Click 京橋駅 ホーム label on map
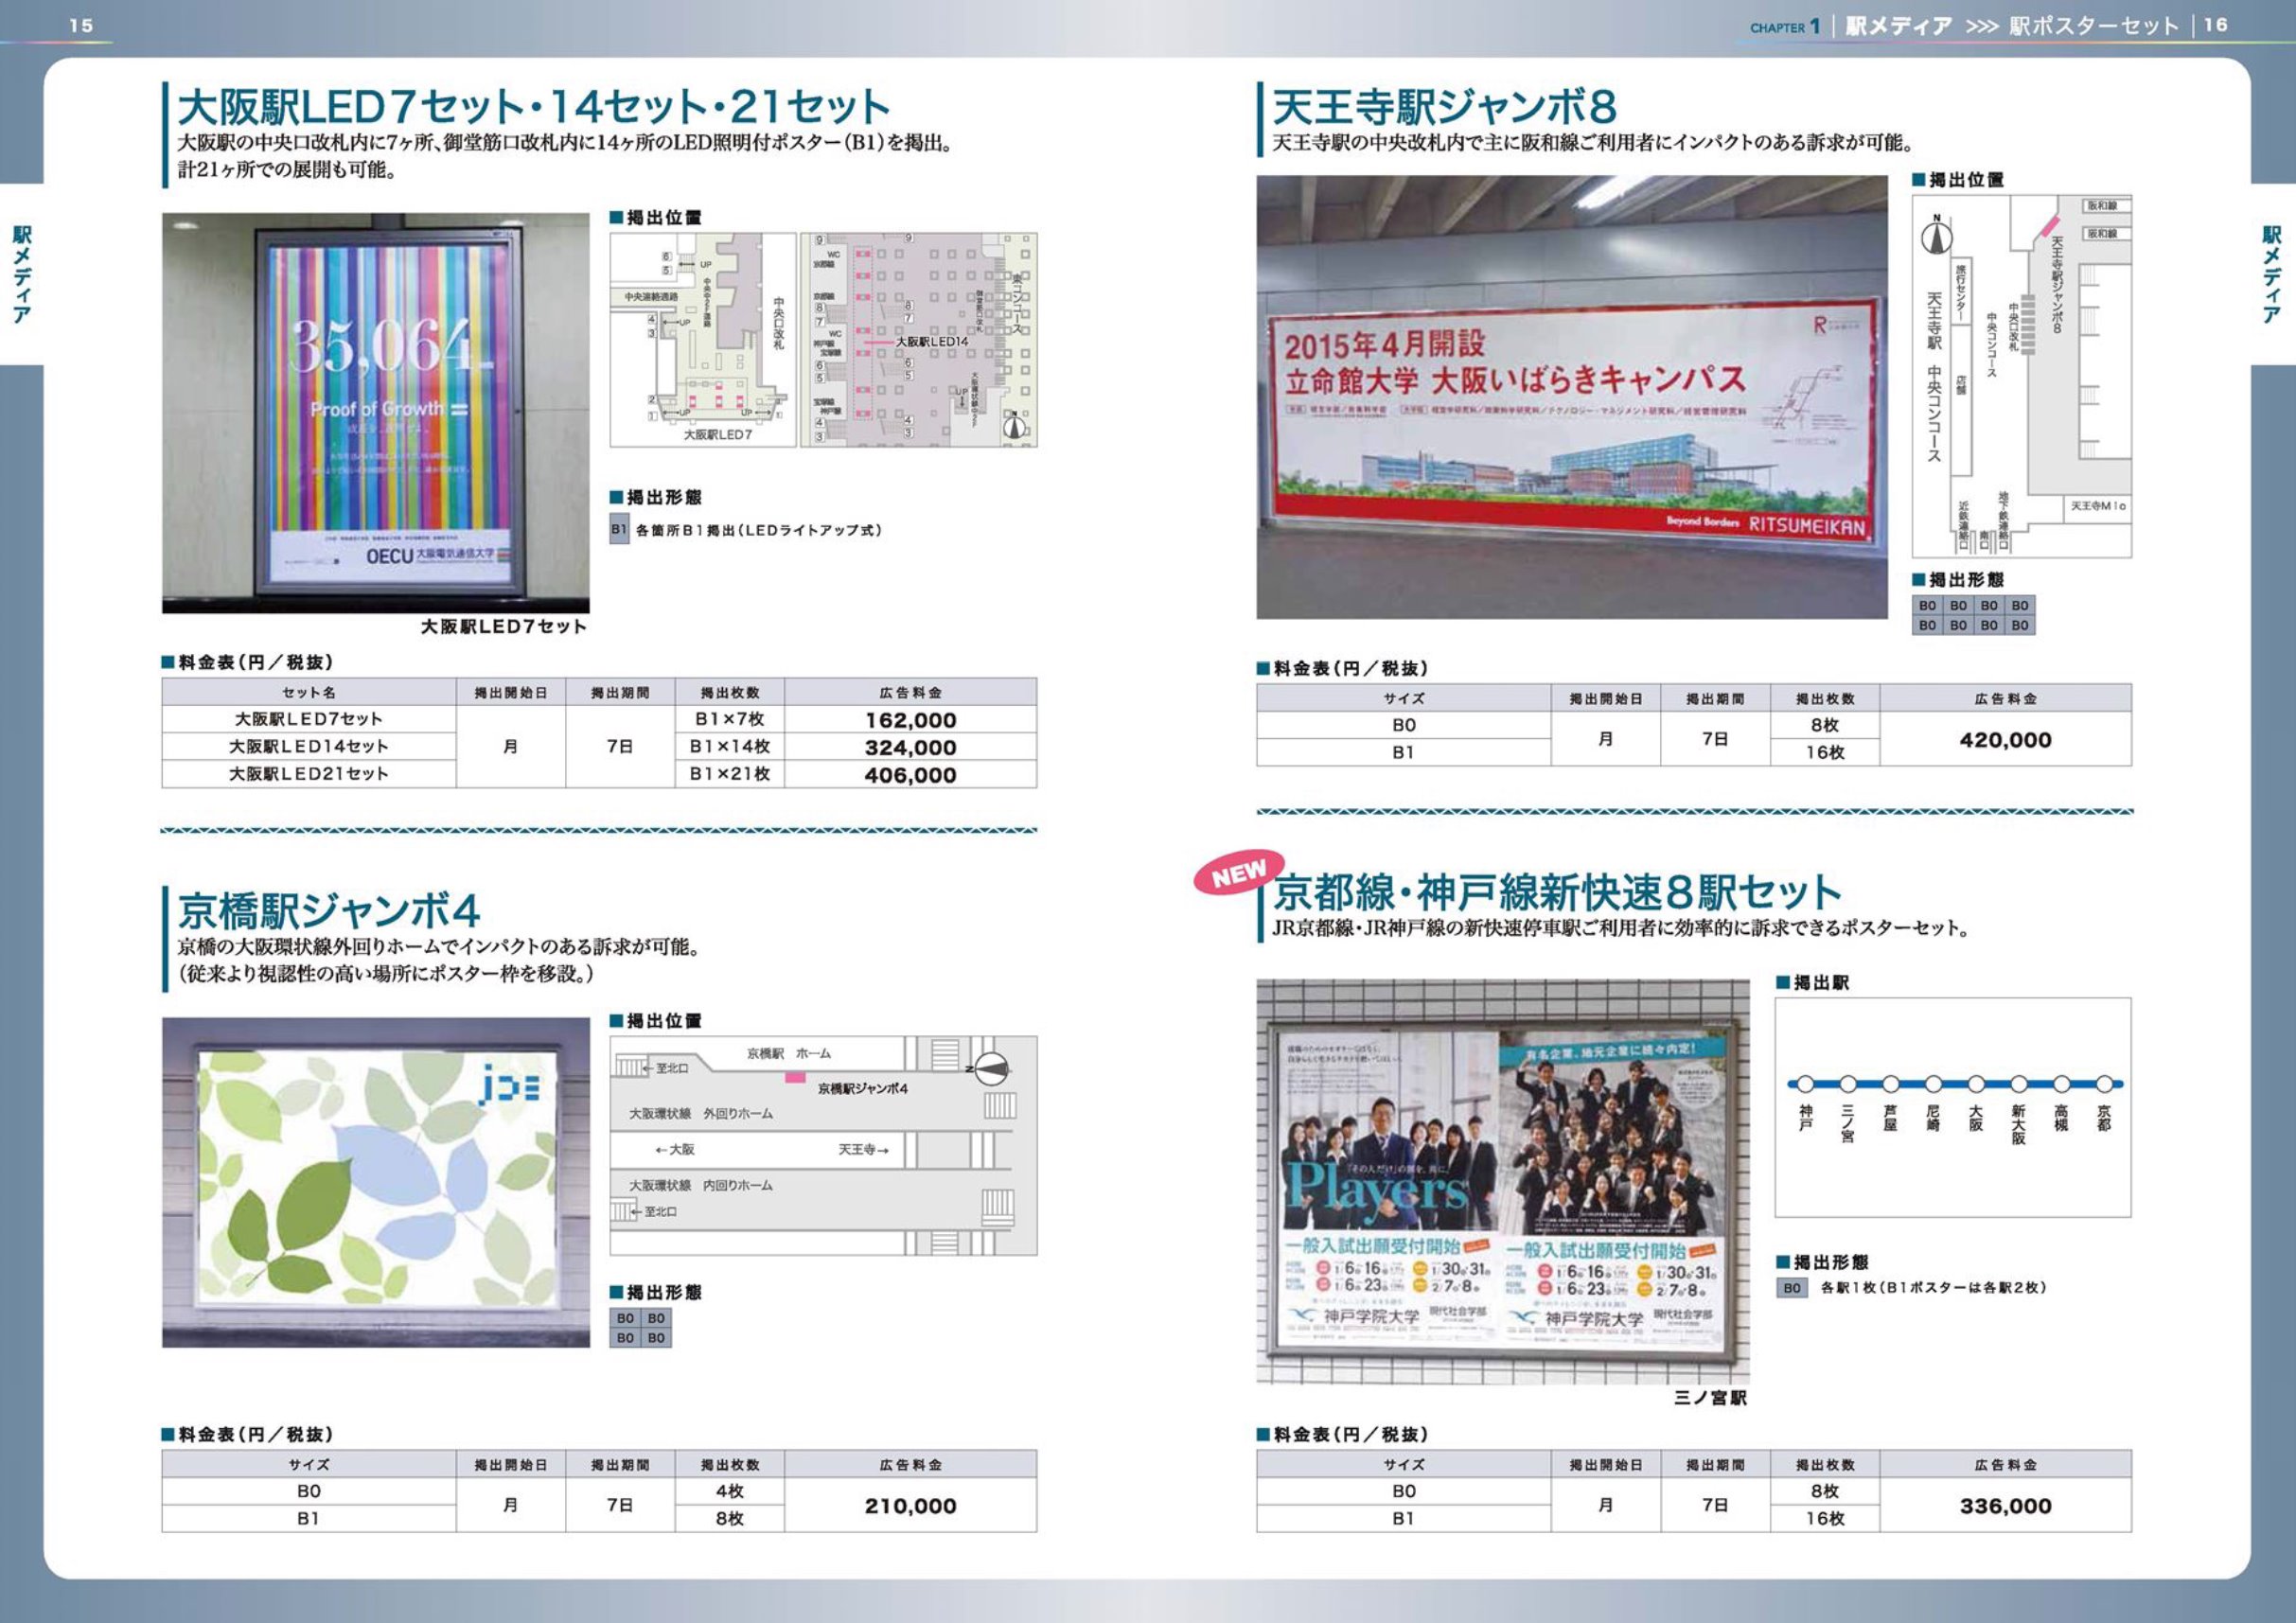 788,1053
